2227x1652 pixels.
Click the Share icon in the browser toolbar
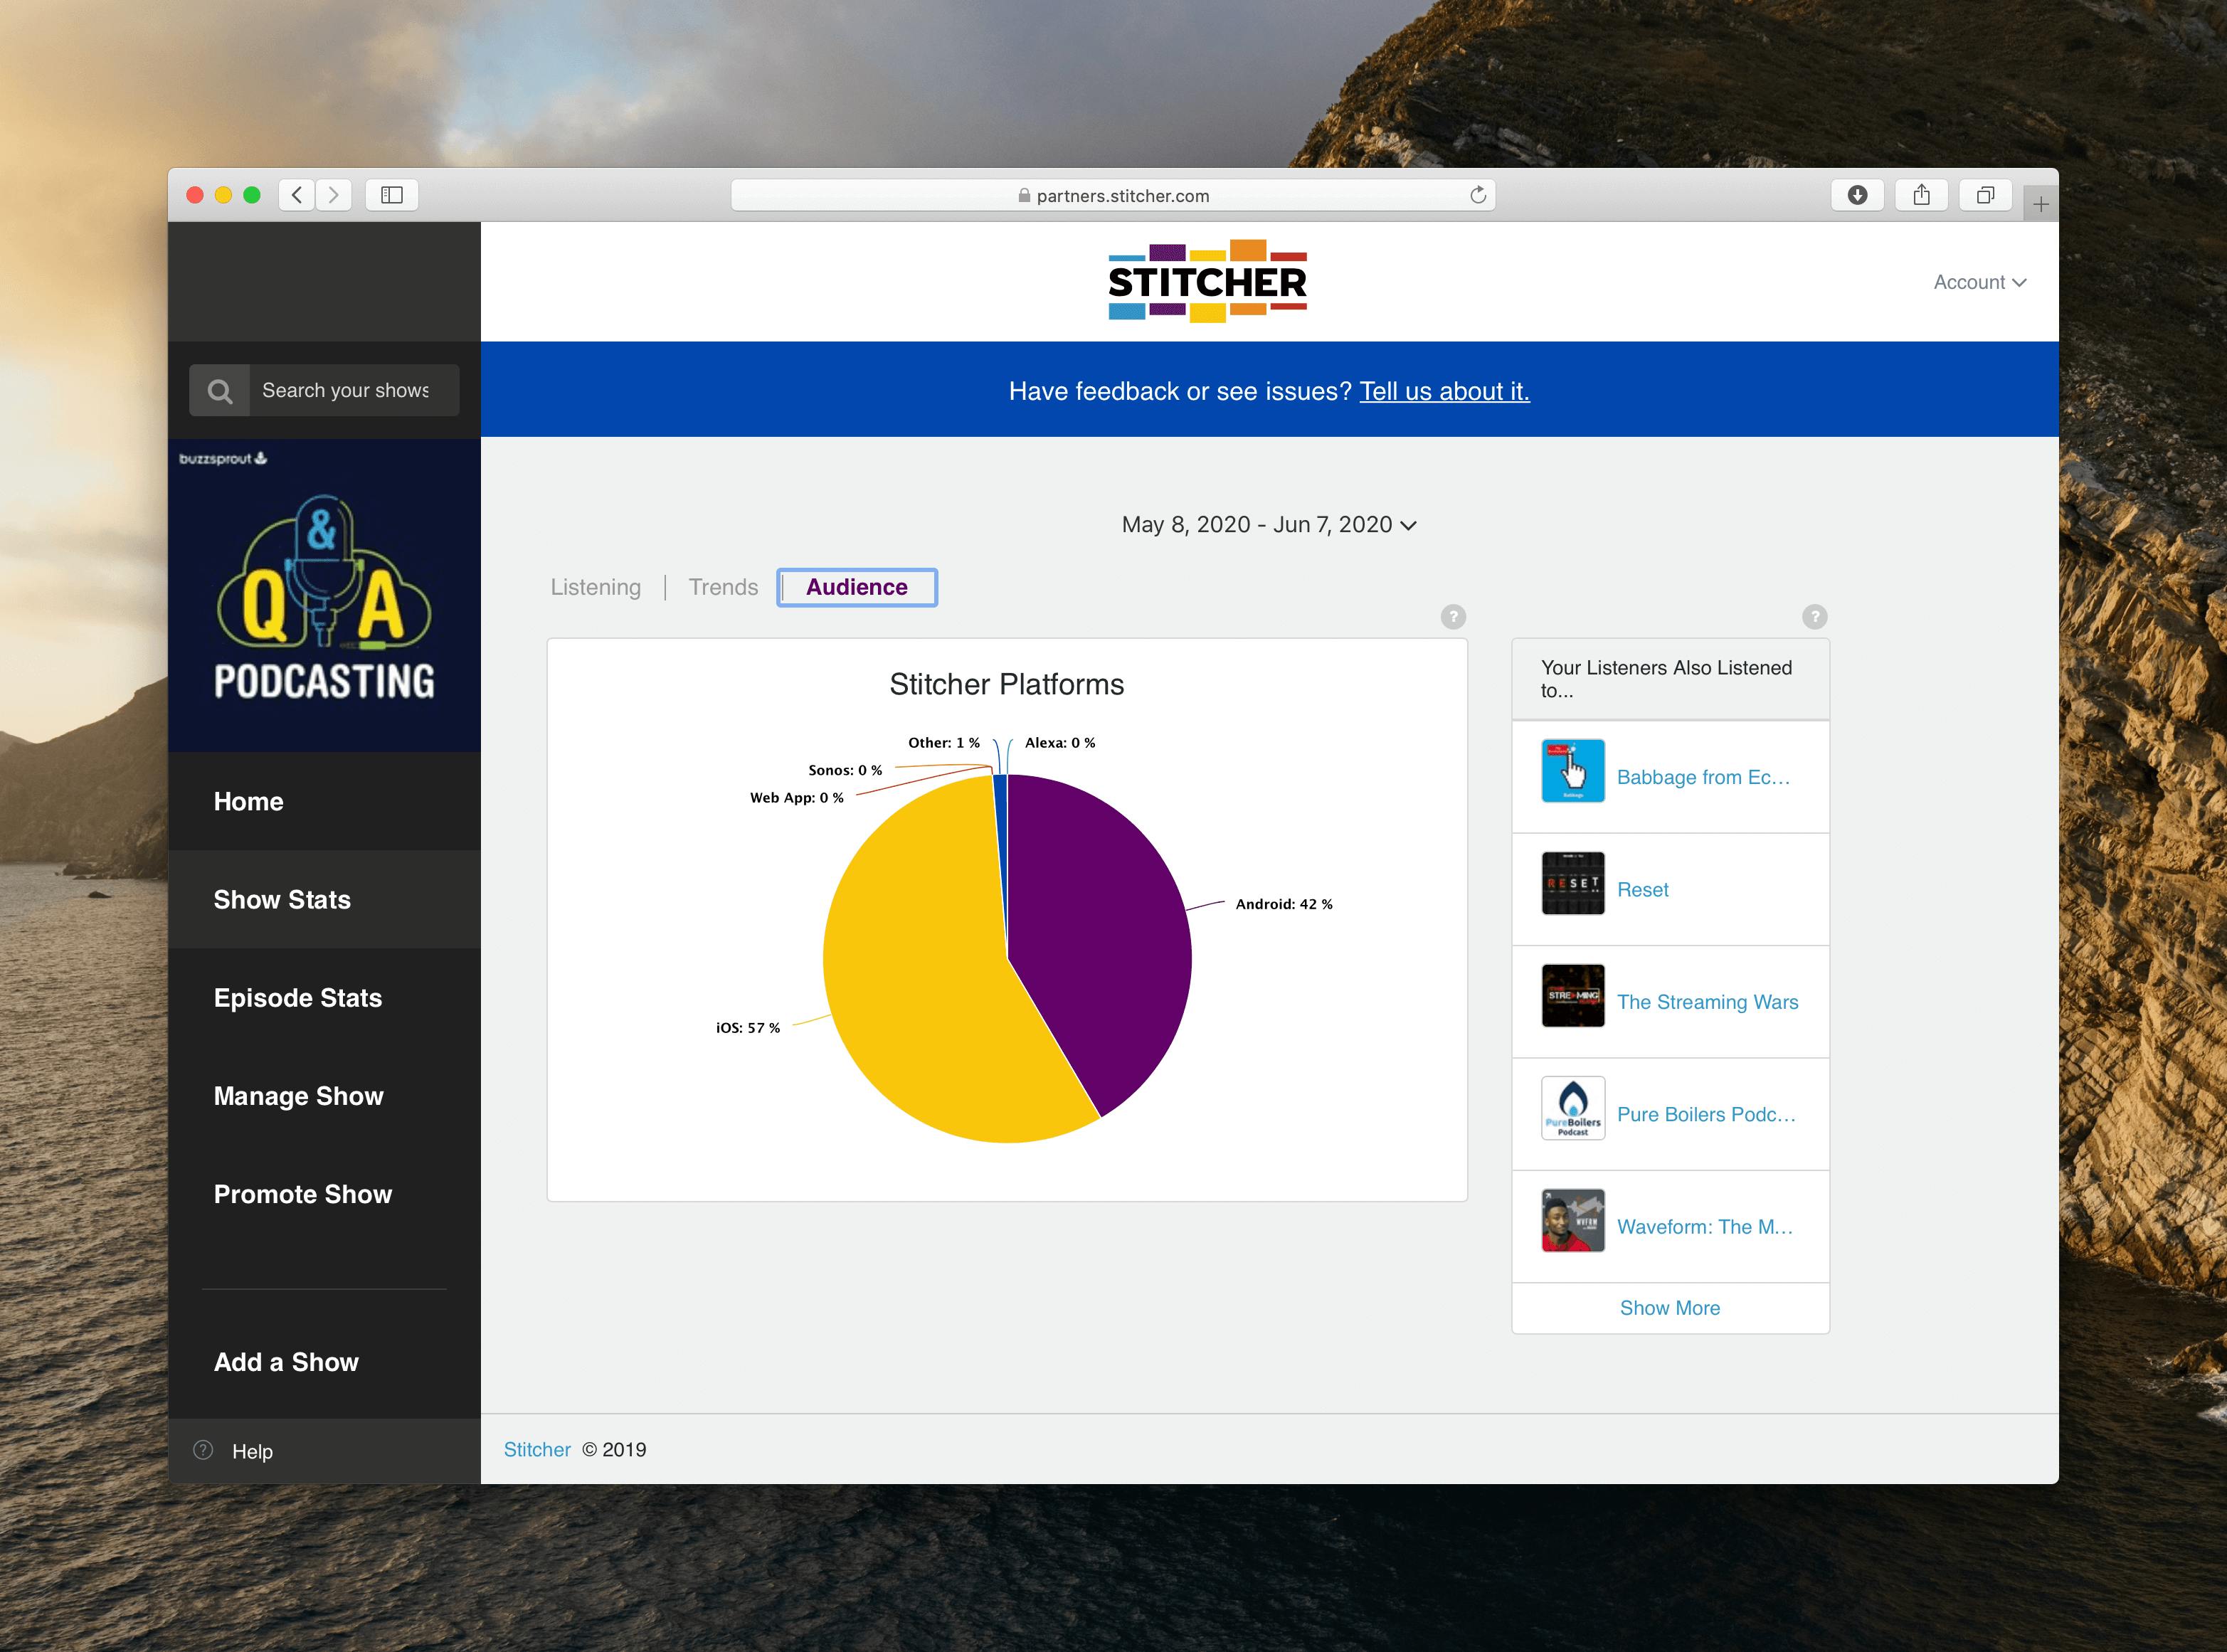1921,195
